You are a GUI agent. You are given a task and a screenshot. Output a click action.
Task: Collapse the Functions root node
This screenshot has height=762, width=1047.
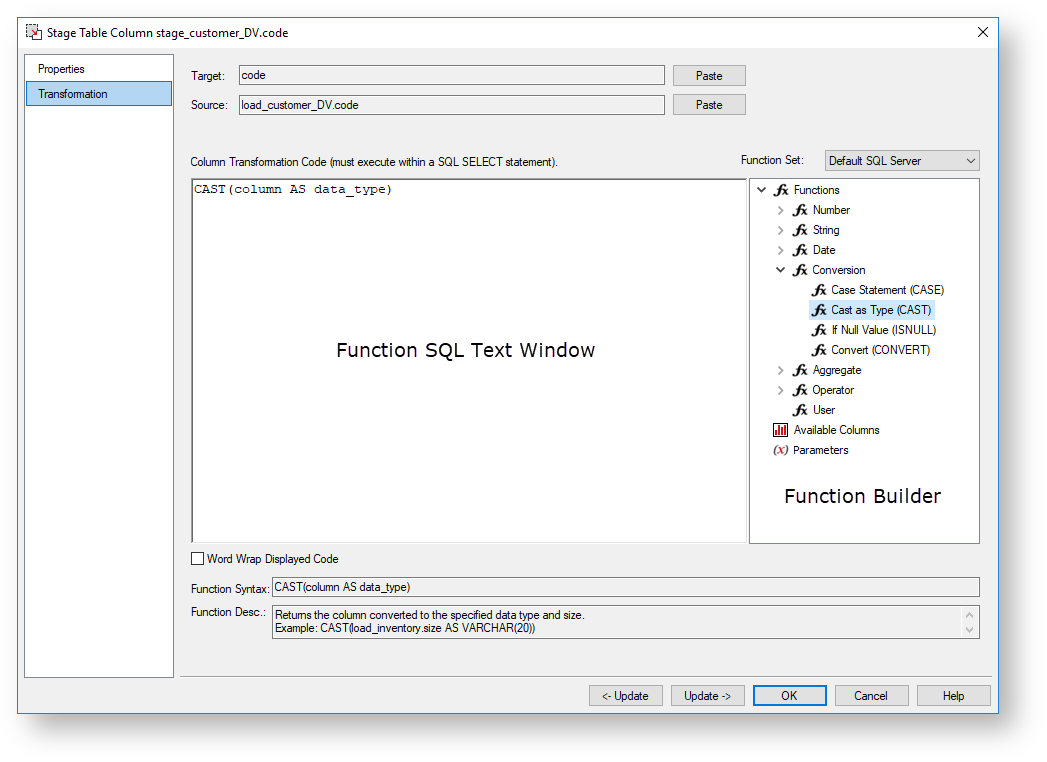(x=761, y=190)
